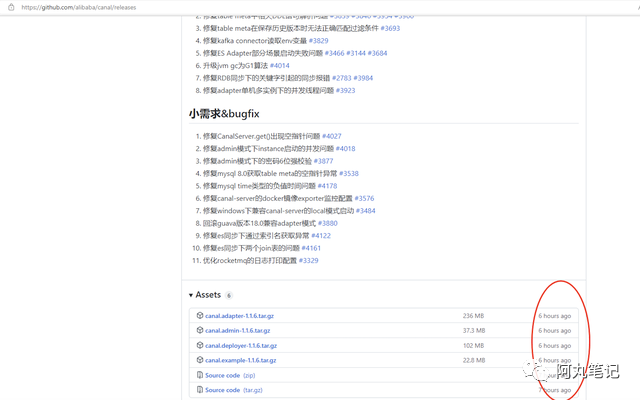This screenshot has width=640, height=400.
Task: Click the file icon beside Source code (tar.gz)
Action: (x=200, y=390)
